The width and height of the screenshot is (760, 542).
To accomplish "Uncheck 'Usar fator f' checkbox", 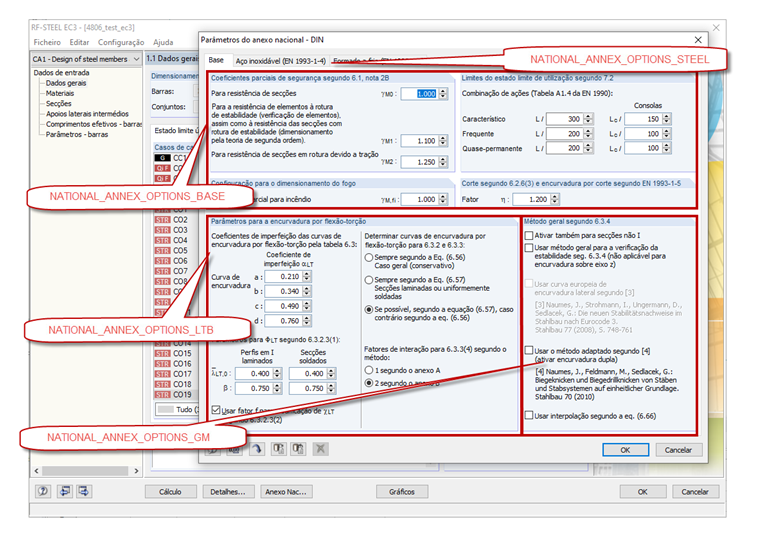I will (216, 410).
